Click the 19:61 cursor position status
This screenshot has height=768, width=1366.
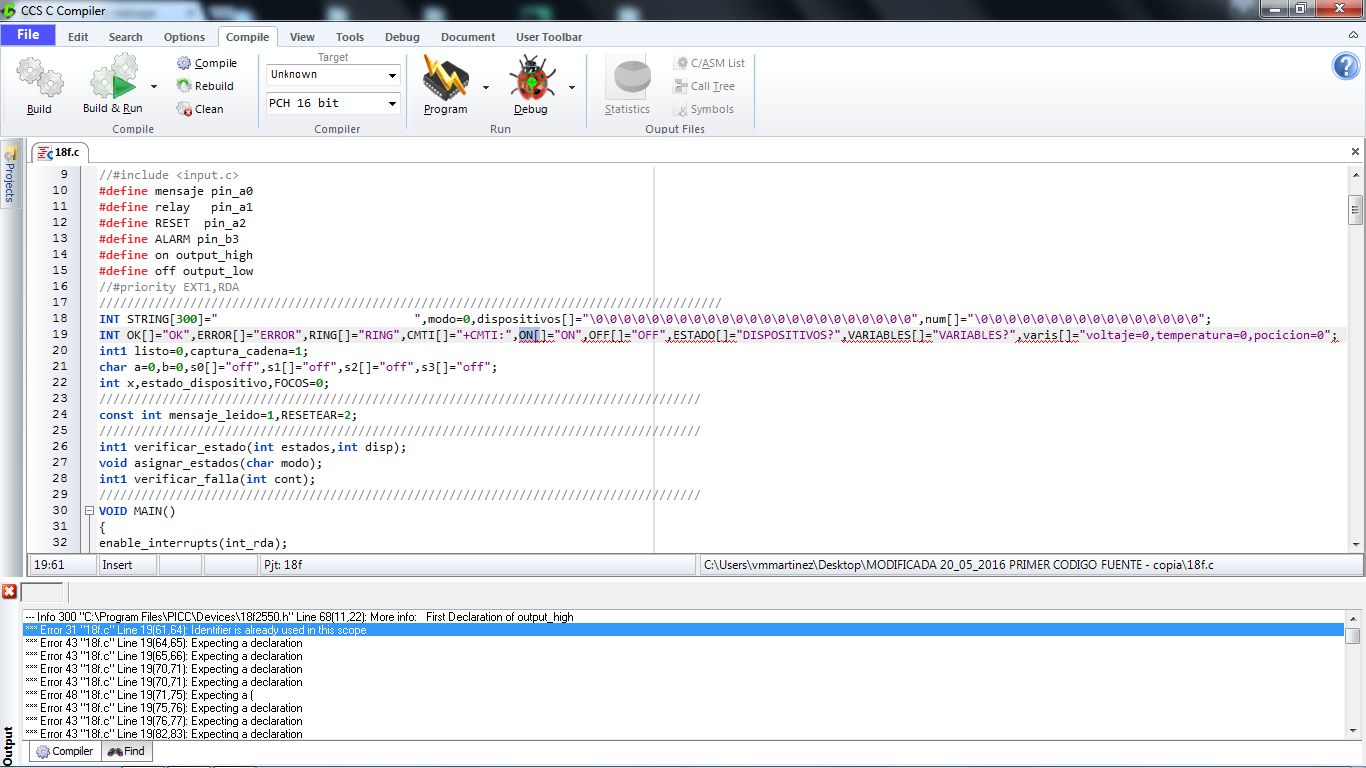[x=61, y=565]
